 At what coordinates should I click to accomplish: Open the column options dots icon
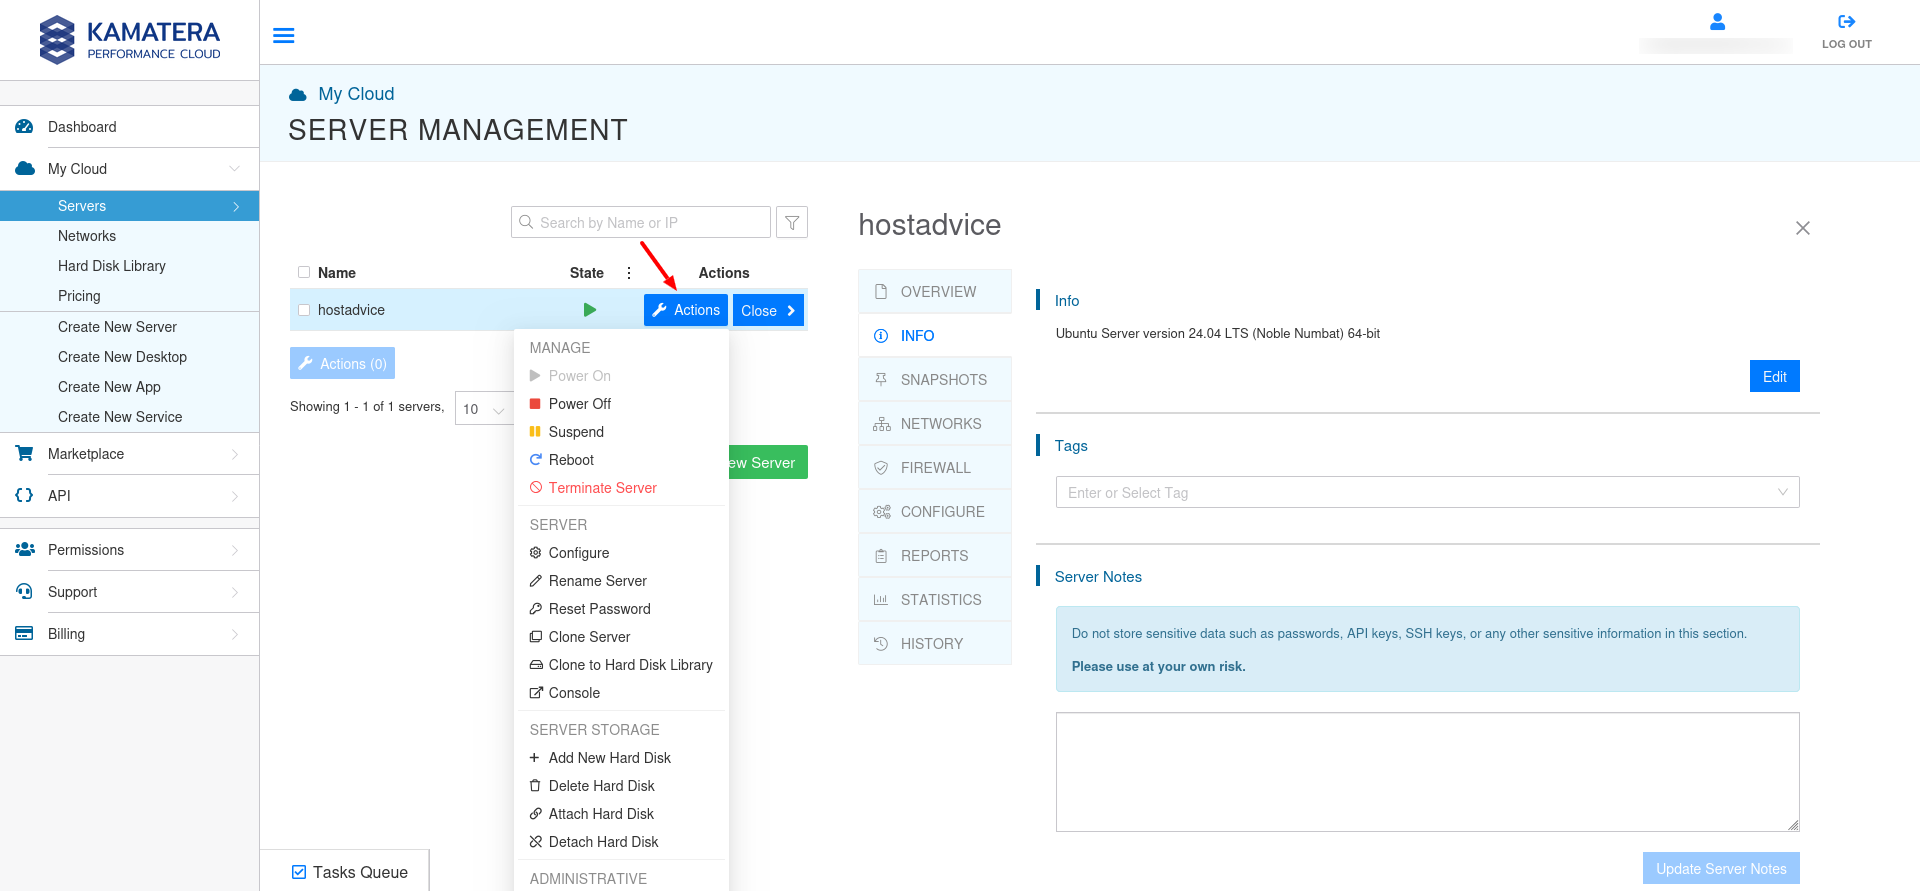click(x=629, y=273)
